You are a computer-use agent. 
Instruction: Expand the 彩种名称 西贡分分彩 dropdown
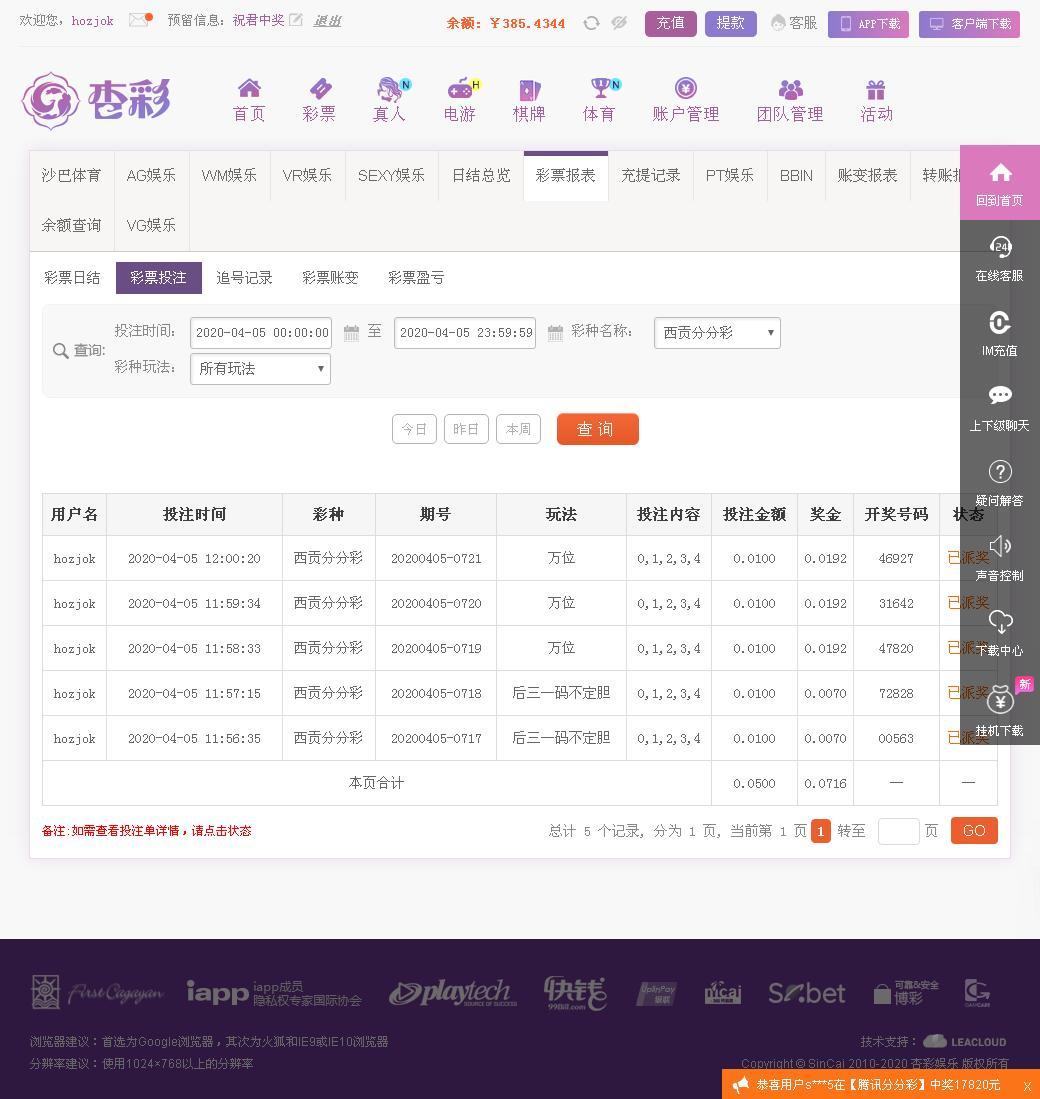pos(717,333)
